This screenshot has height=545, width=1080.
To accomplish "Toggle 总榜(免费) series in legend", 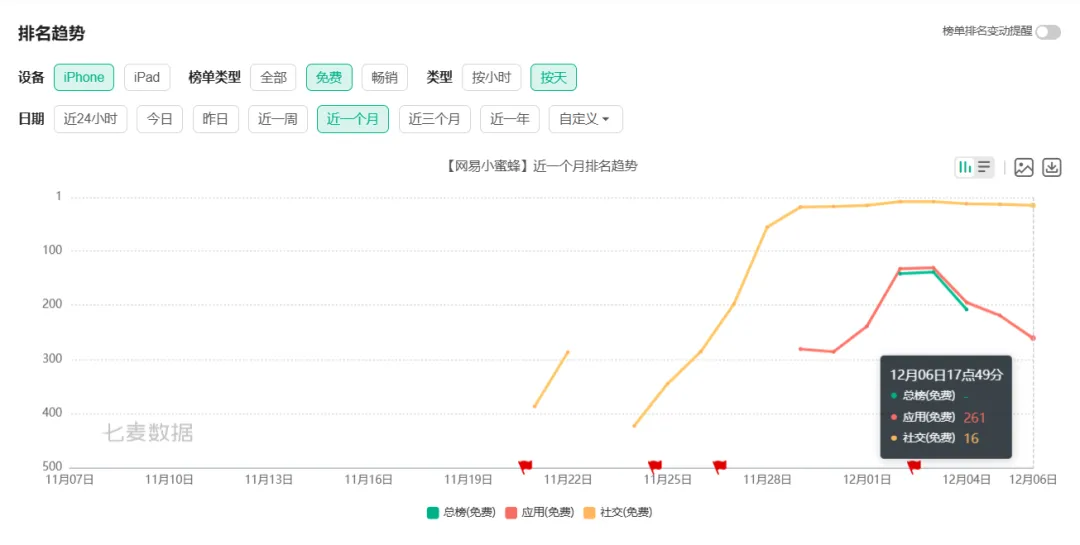I will coord(461,512).
